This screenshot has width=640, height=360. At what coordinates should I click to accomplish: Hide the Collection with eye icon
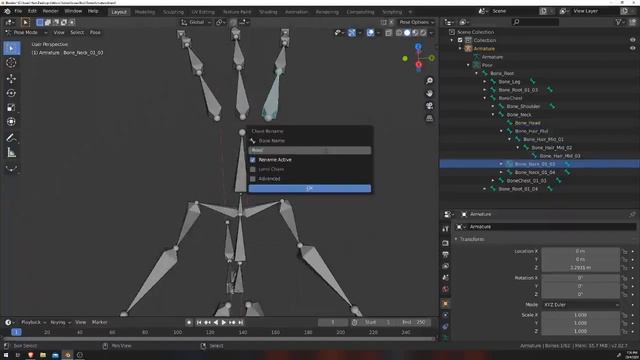point(632,40)
